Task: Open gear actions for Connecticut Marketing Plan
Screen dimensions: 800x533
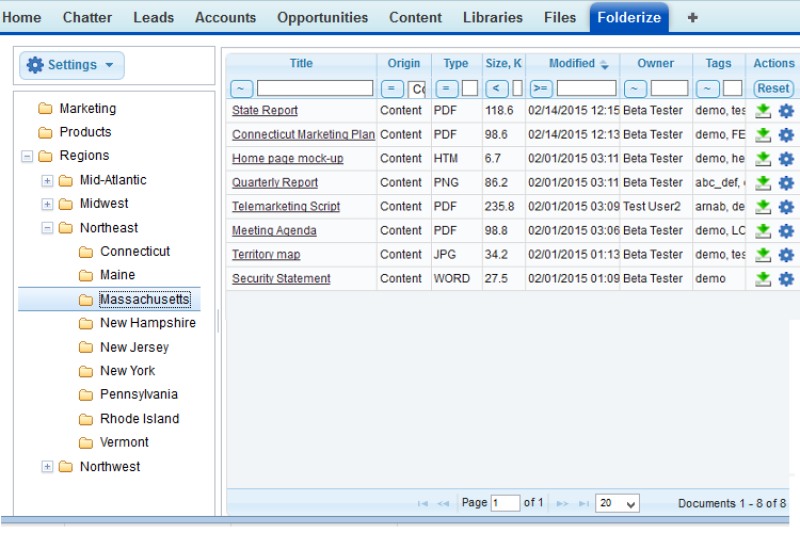Action: coord(786,135)
